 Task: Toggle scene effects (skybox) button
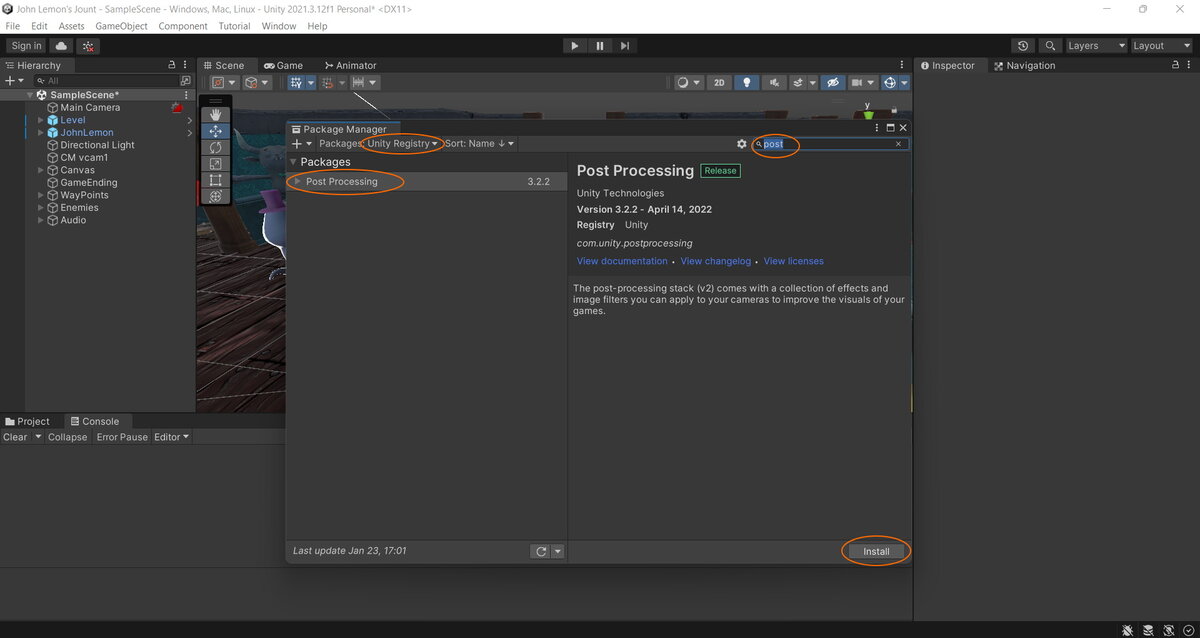(798, 83)
